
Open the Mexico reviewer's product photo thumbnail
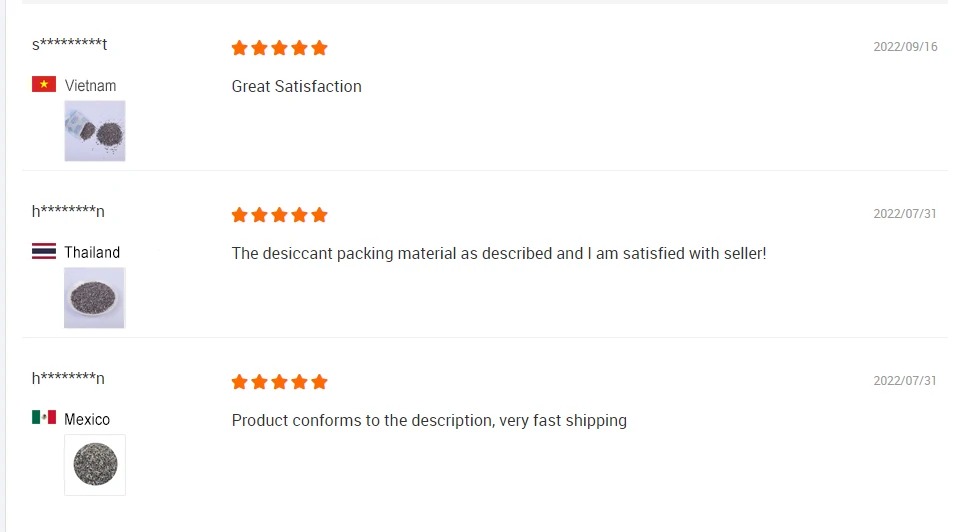click(95, 465)
